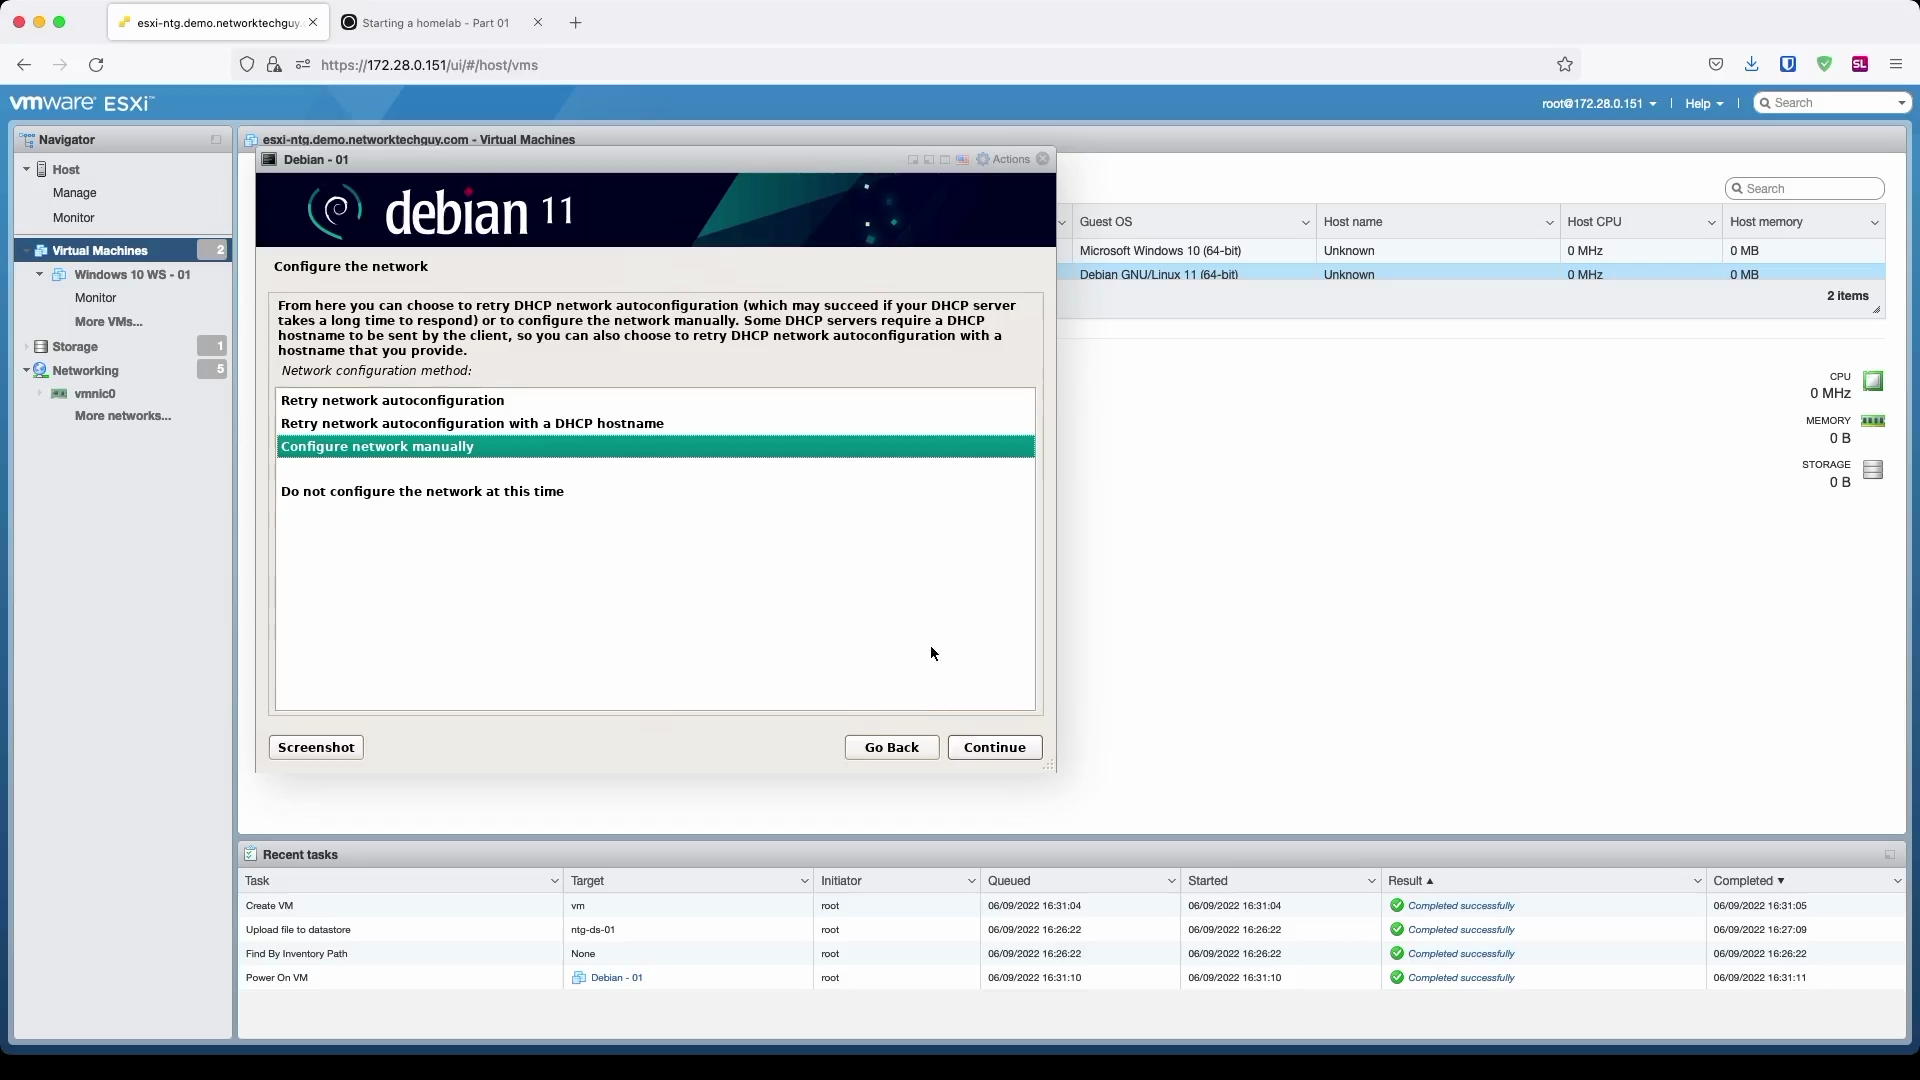Open console Actions gear icon
Image resolution: width=1920 pixels, height=1080 pixels.
(983, 159)
